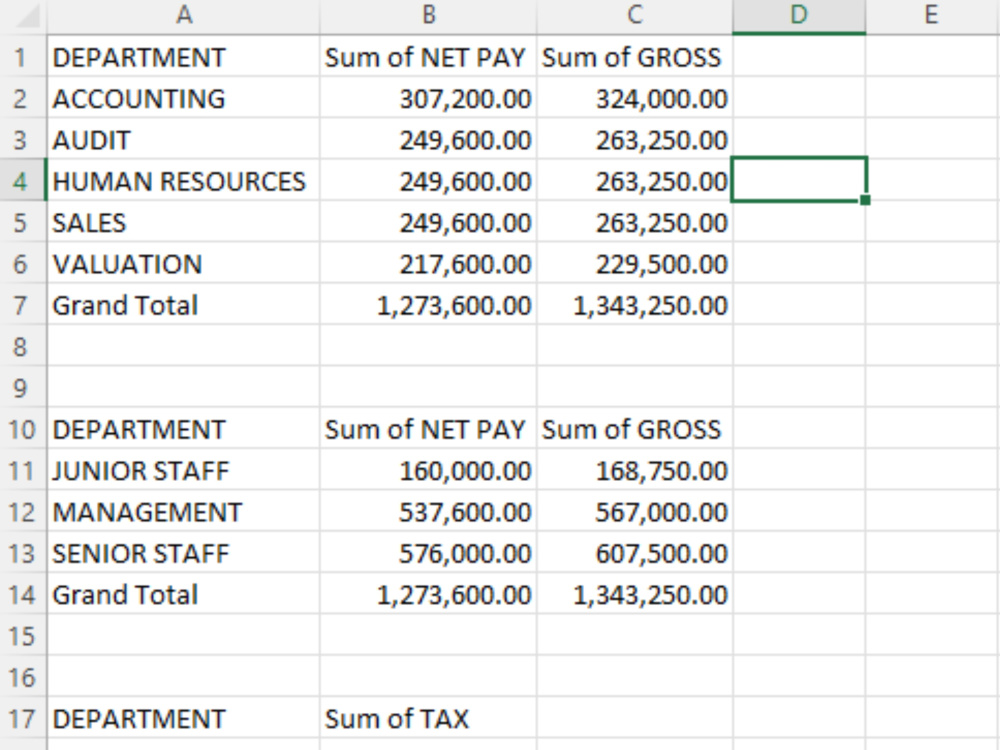
Task: Select column D header
Action: click(799, 15)
